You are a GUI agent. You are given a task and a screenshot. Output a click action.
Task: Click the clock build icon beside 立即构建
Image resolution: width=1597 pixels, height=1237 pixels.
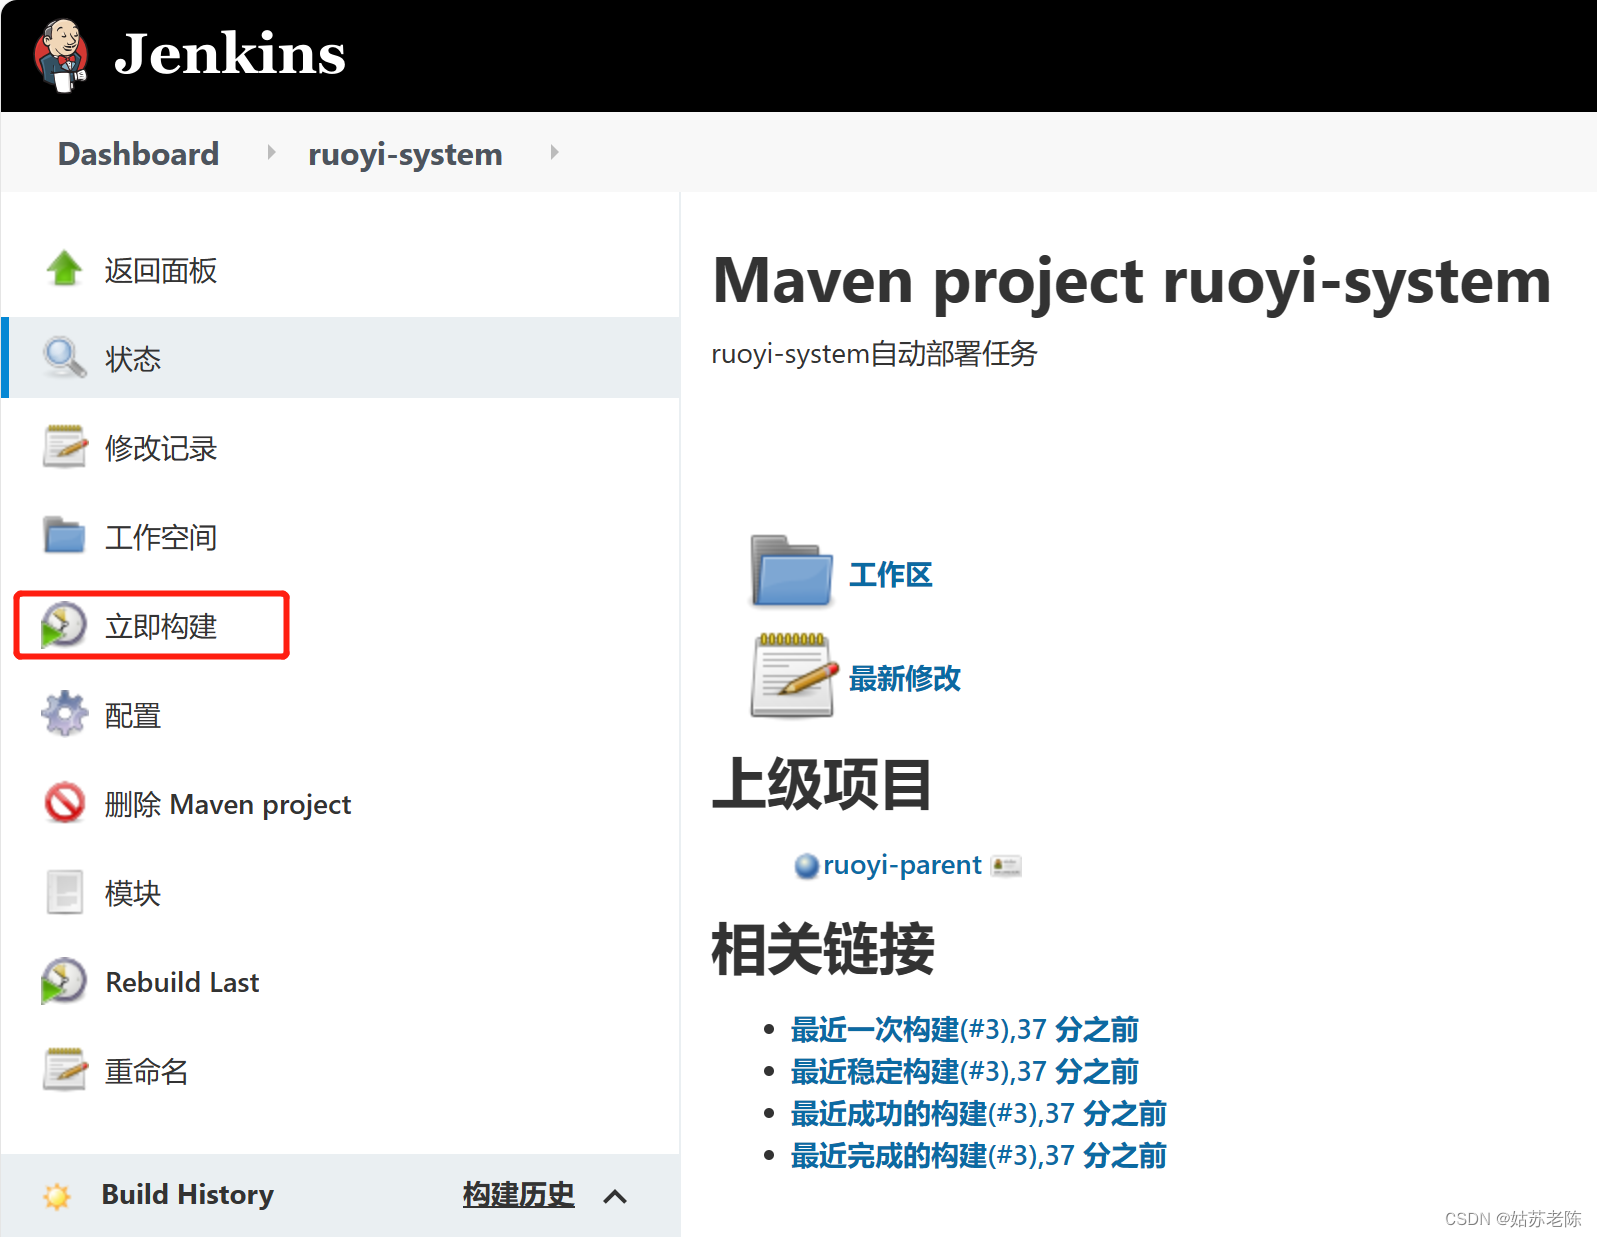[x=64, y=625]
